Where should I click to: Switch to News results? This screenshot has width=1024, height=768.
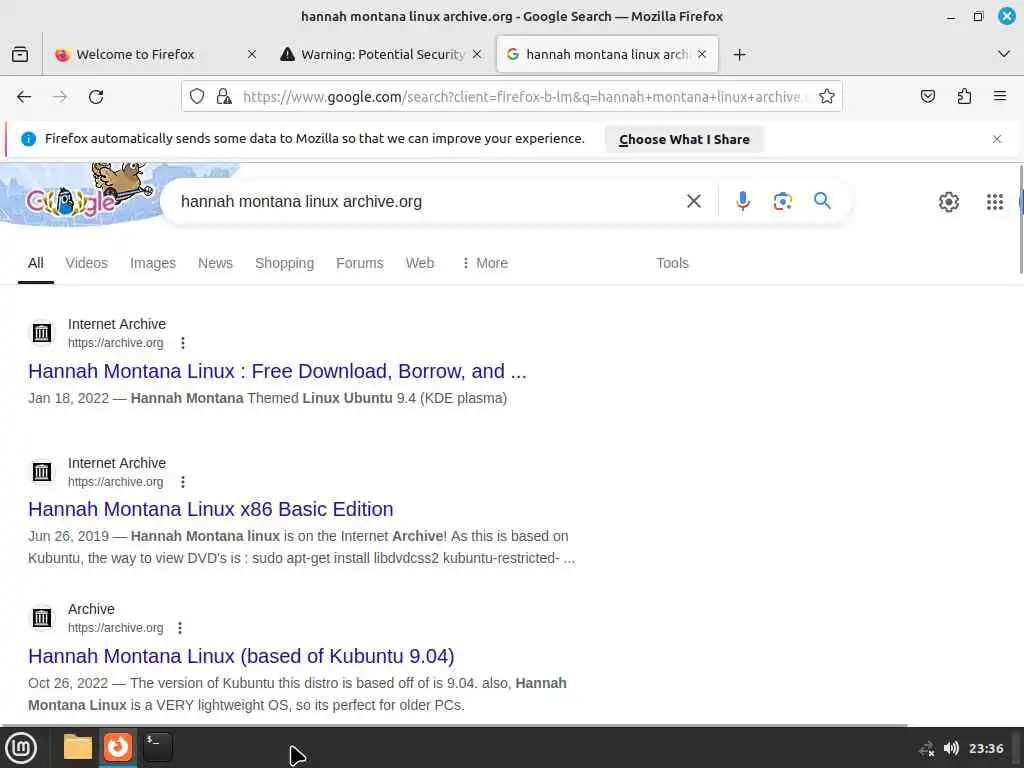click(215, 263)
